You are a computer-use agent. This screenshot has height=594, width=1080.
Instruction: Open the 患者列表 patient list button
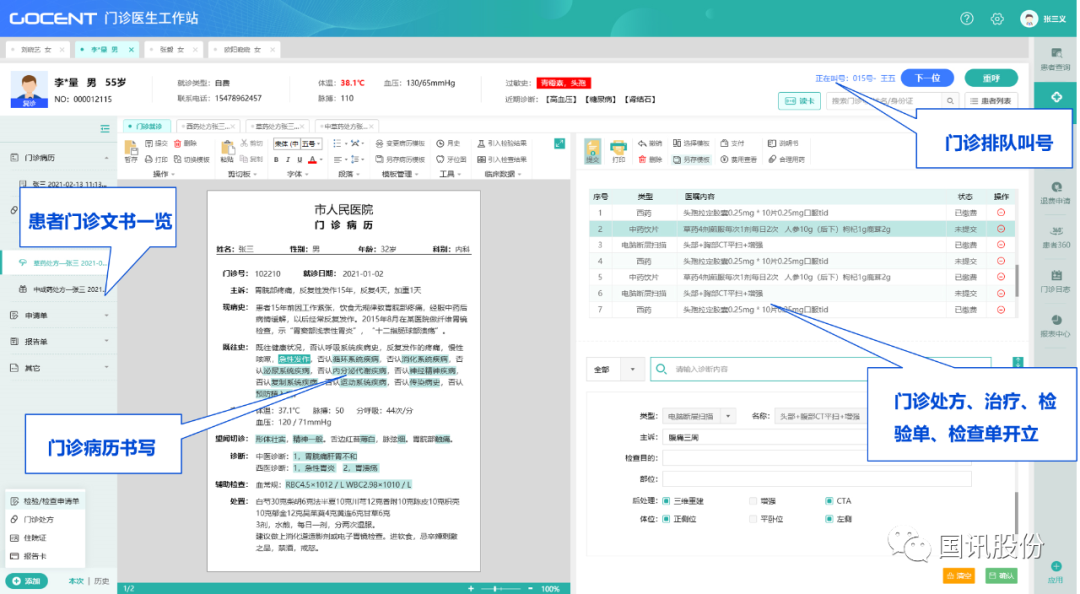[x=990, y=101]
